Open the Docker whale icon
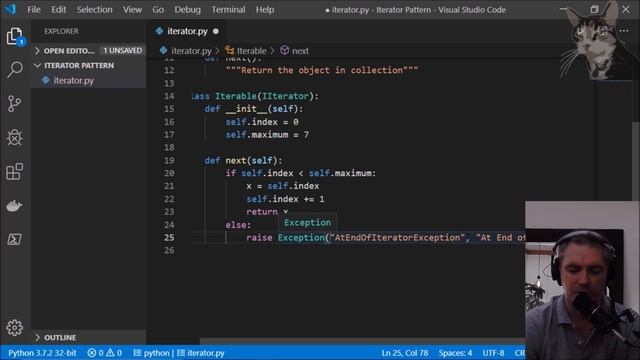 coord(14,205)
